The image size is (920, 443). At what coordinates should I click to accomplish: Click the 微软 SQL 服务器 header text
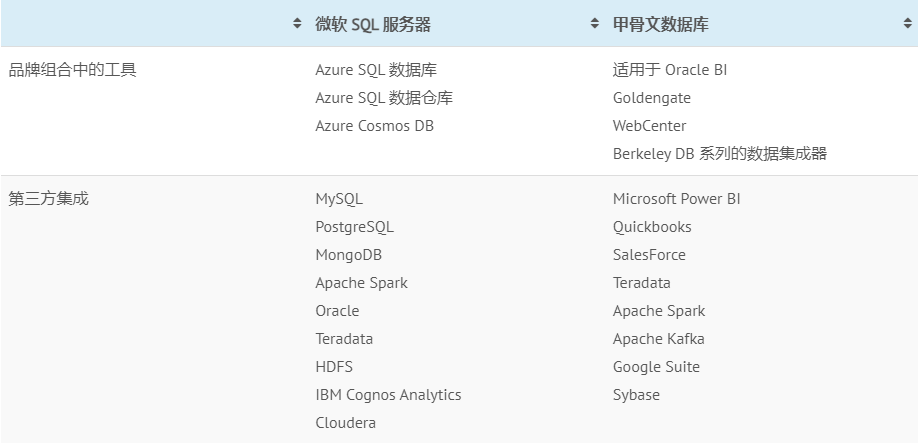pyautogui.click(x=373, y=24)
